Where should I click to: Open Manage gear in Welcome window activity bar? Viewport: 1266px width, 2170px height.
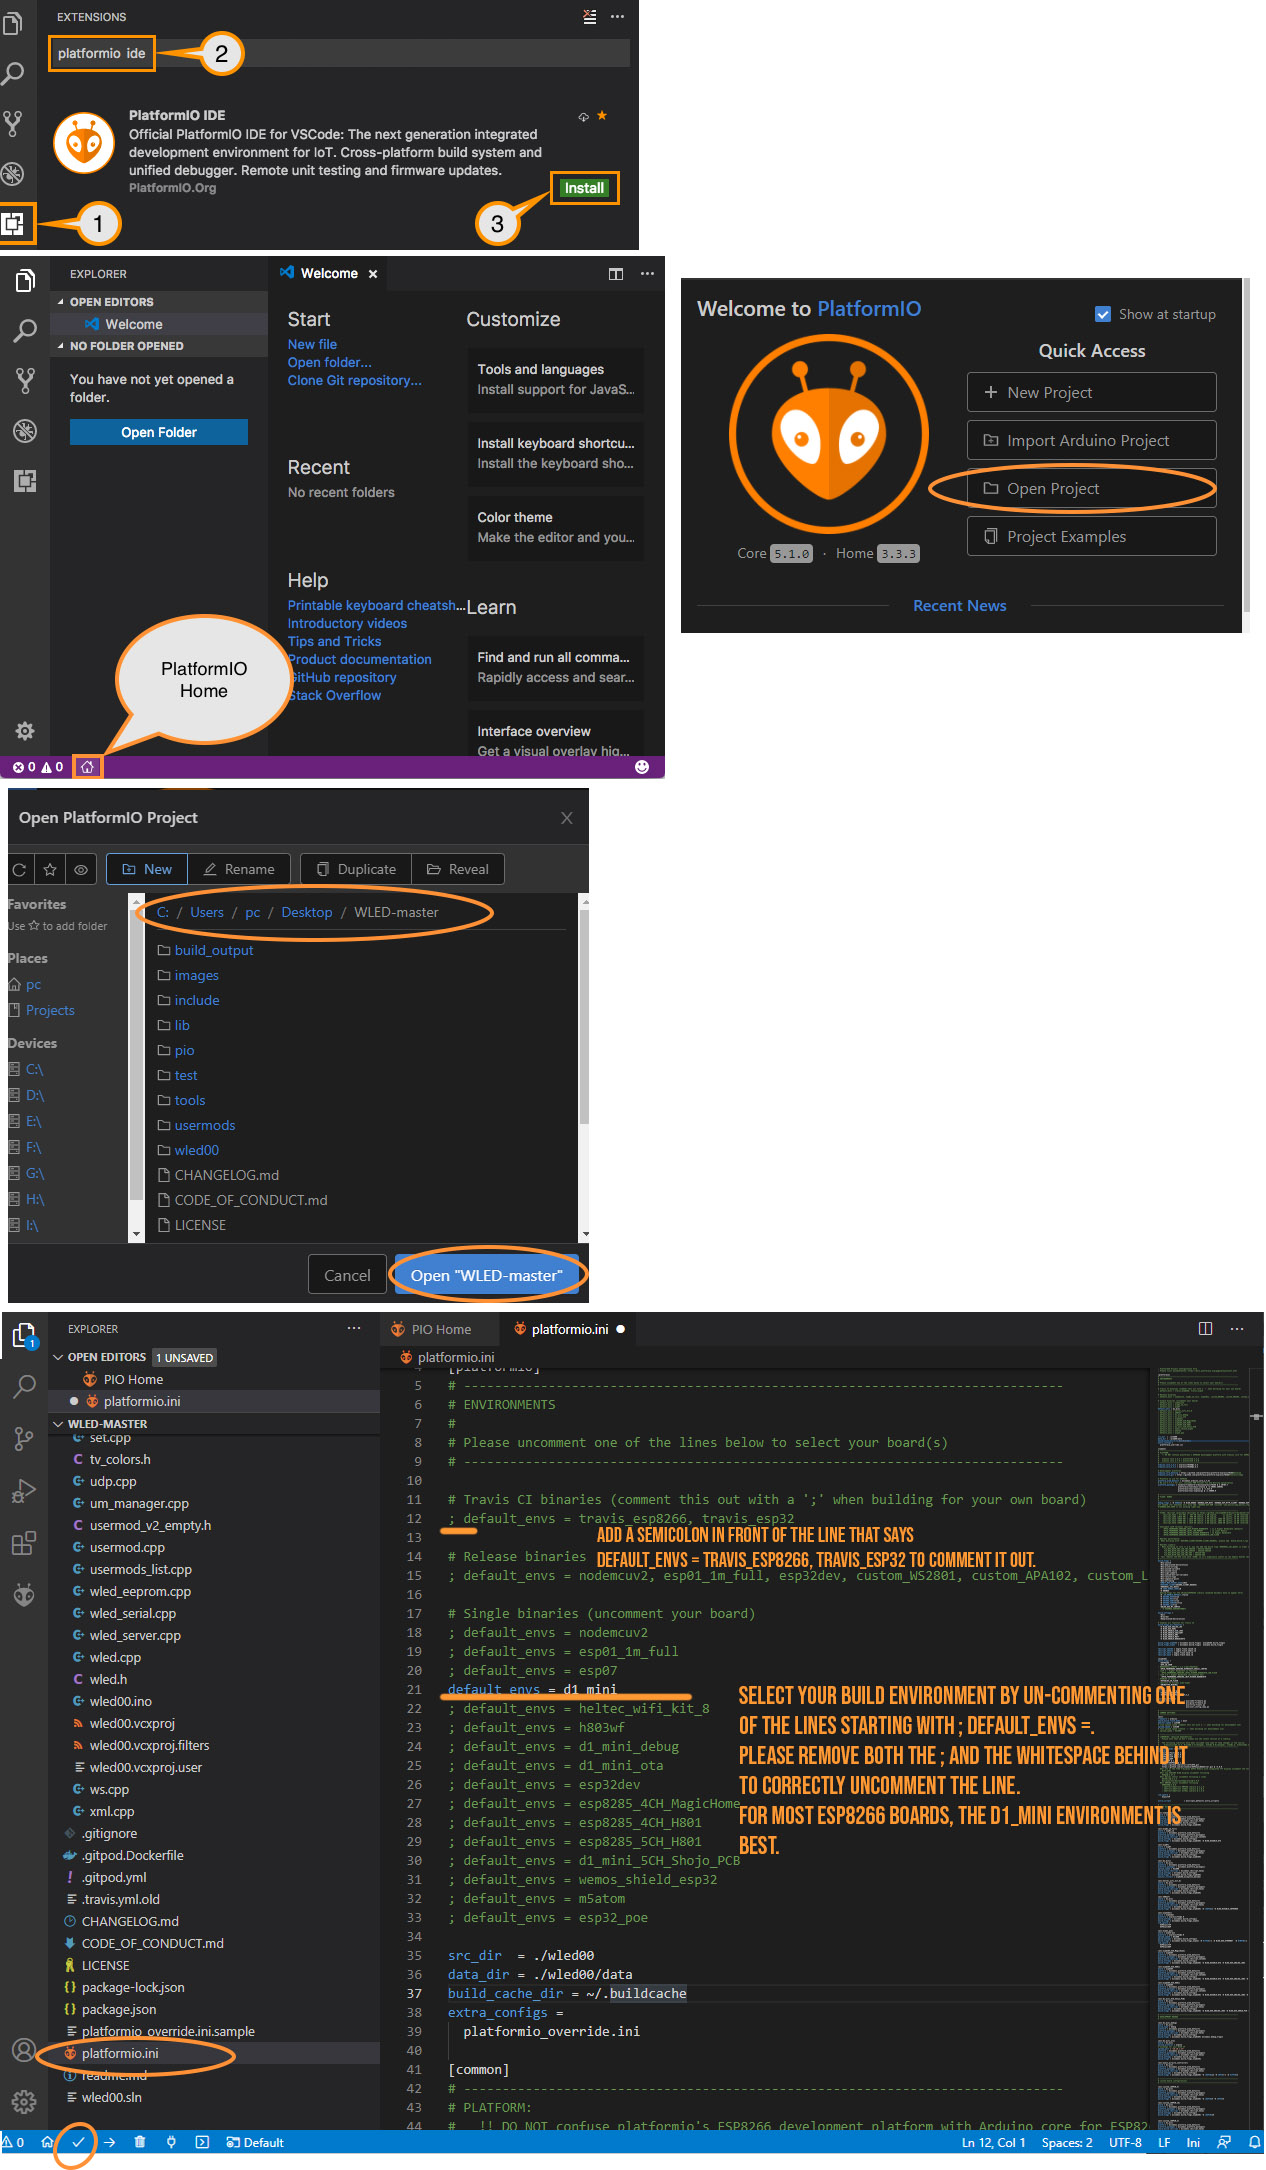[x=25, y=731]
